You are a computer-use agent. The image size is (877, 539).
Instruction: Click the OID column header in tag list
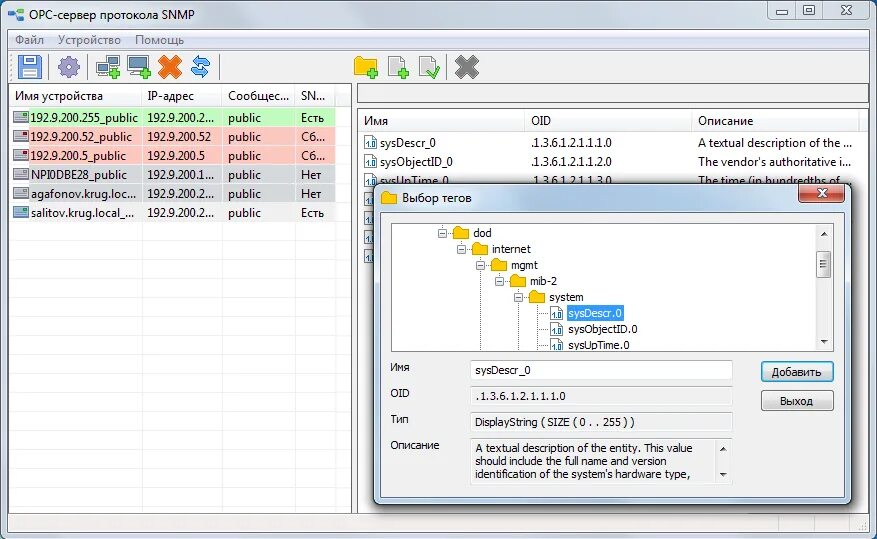608,121
